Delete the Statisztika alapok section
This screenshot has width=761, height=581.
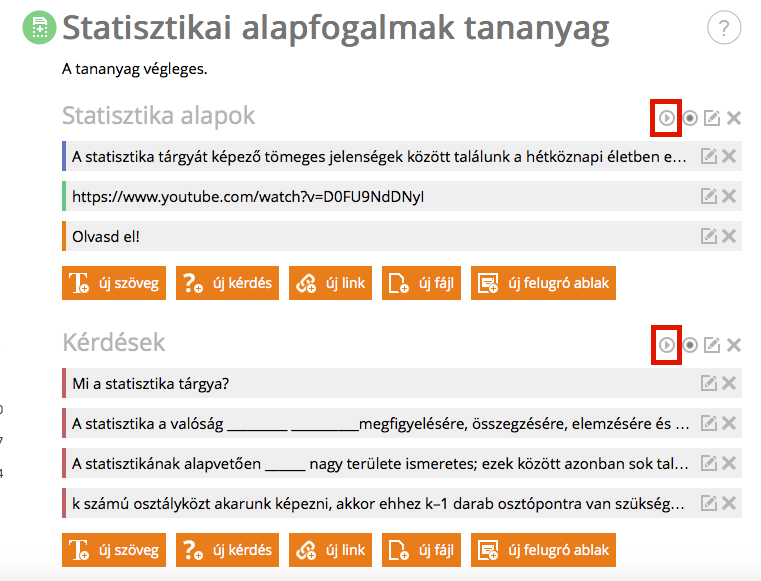[x=734, y=118]
